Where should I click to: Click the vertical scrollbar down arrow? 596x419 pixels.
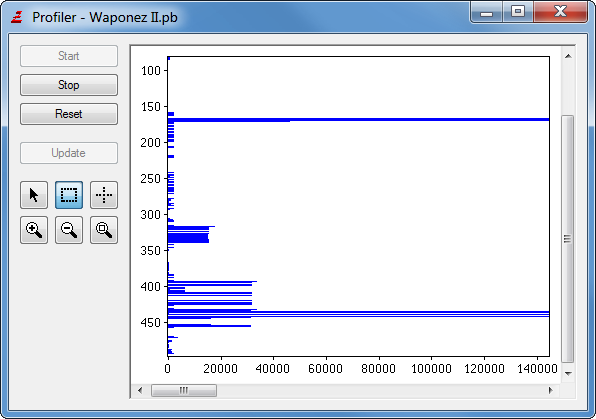(x=568, y=373)
